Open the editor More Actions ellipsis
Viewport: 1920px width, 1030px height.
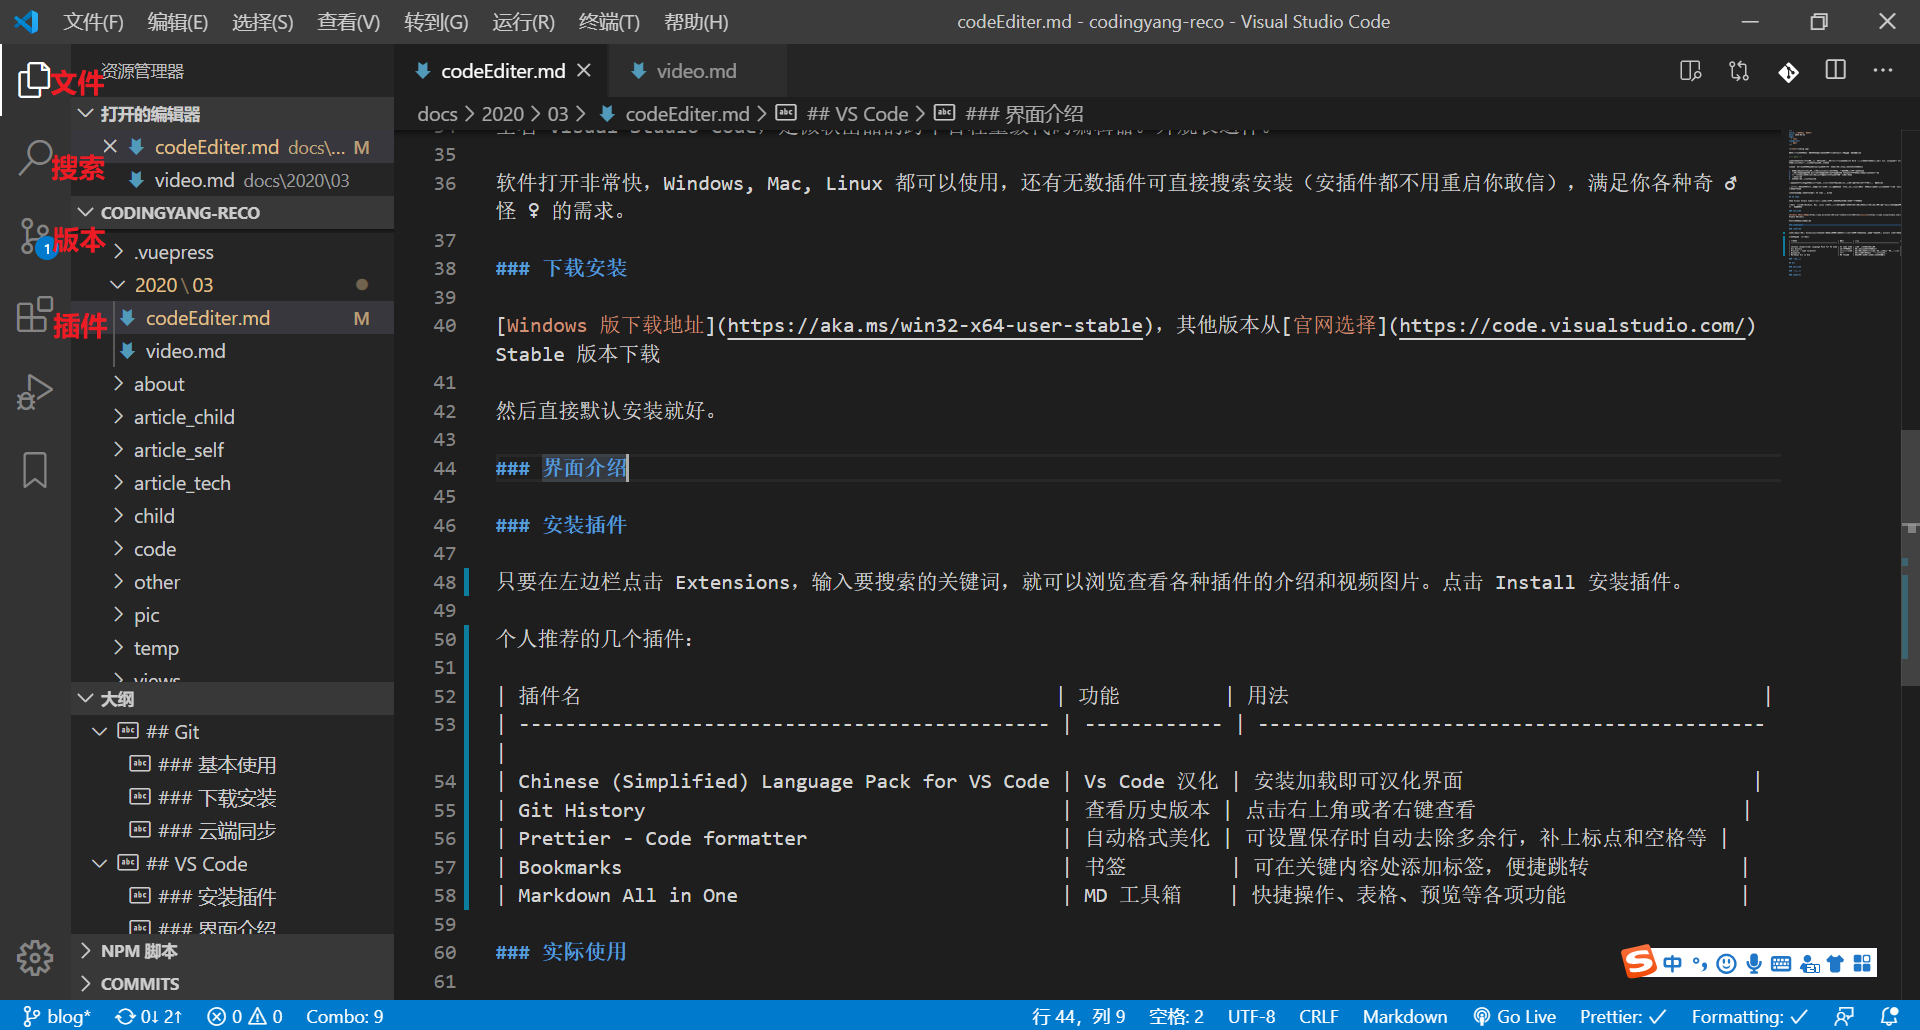1883,70
